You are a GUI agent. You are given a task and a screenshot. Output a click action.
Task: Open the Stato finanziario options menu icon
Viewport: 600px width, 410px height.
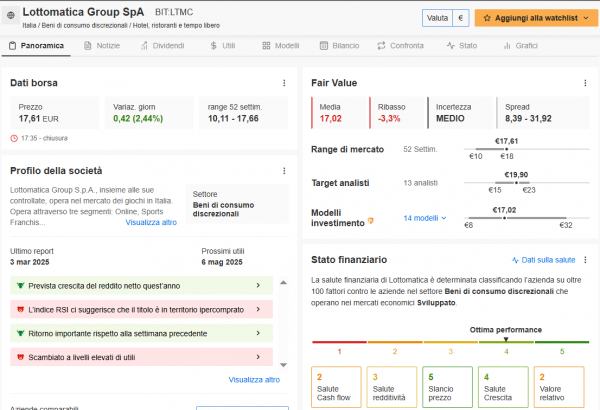(x=585, y=260)
